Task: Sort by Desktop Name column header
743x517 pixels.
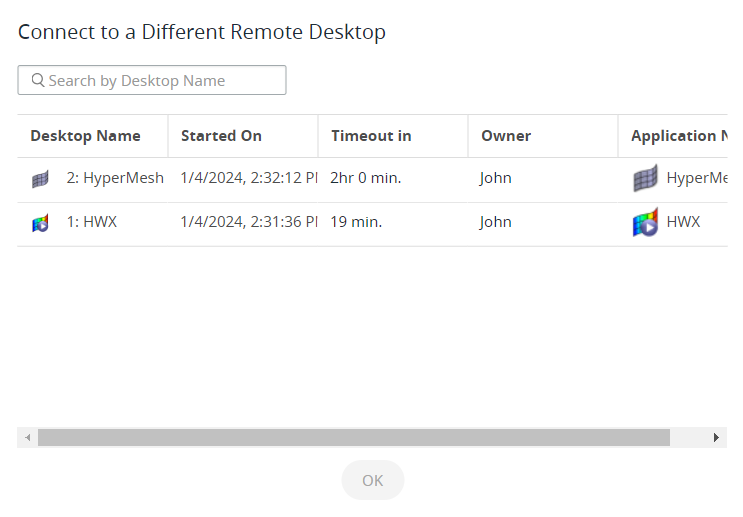Action: [x=85, y=136]
